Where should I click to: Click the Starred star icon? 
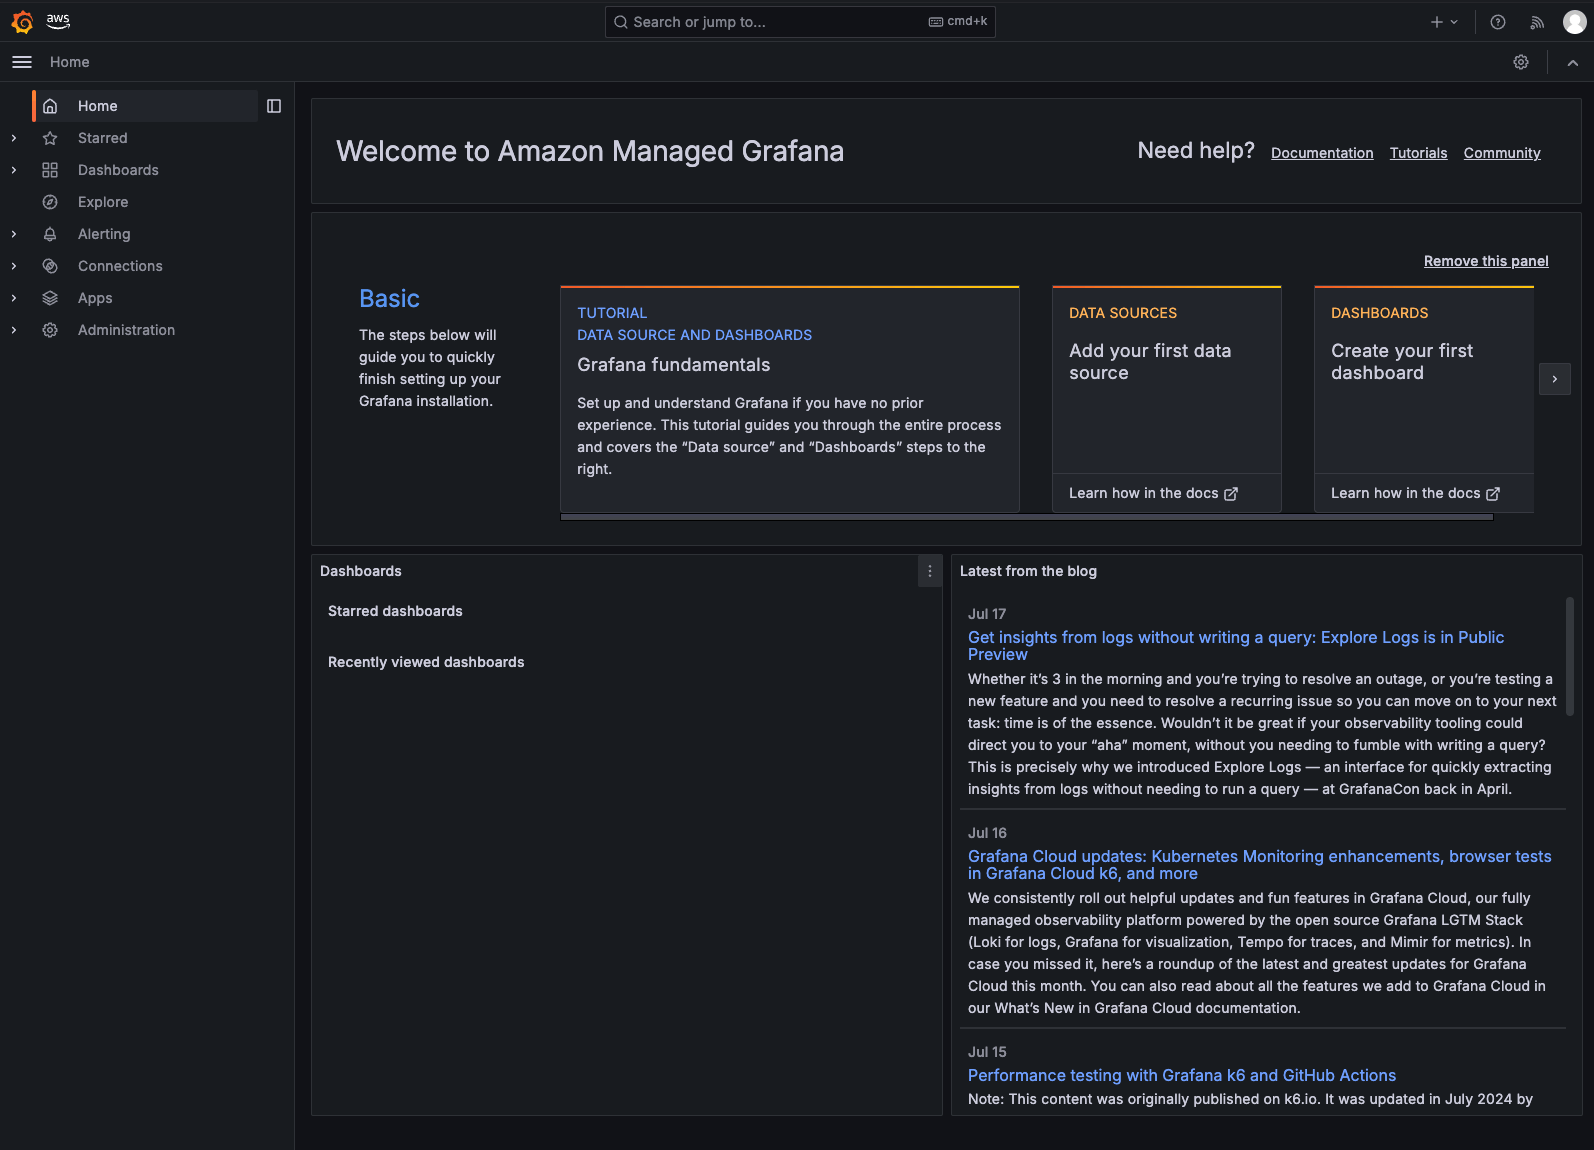coord(50,138)
